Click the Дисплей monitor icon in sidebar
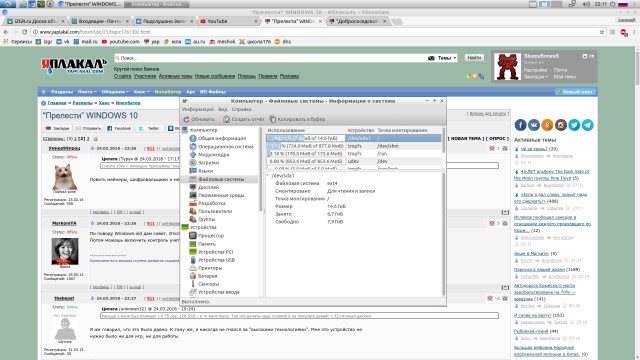Viewport: 640px width, 360px height. (193, 187)
